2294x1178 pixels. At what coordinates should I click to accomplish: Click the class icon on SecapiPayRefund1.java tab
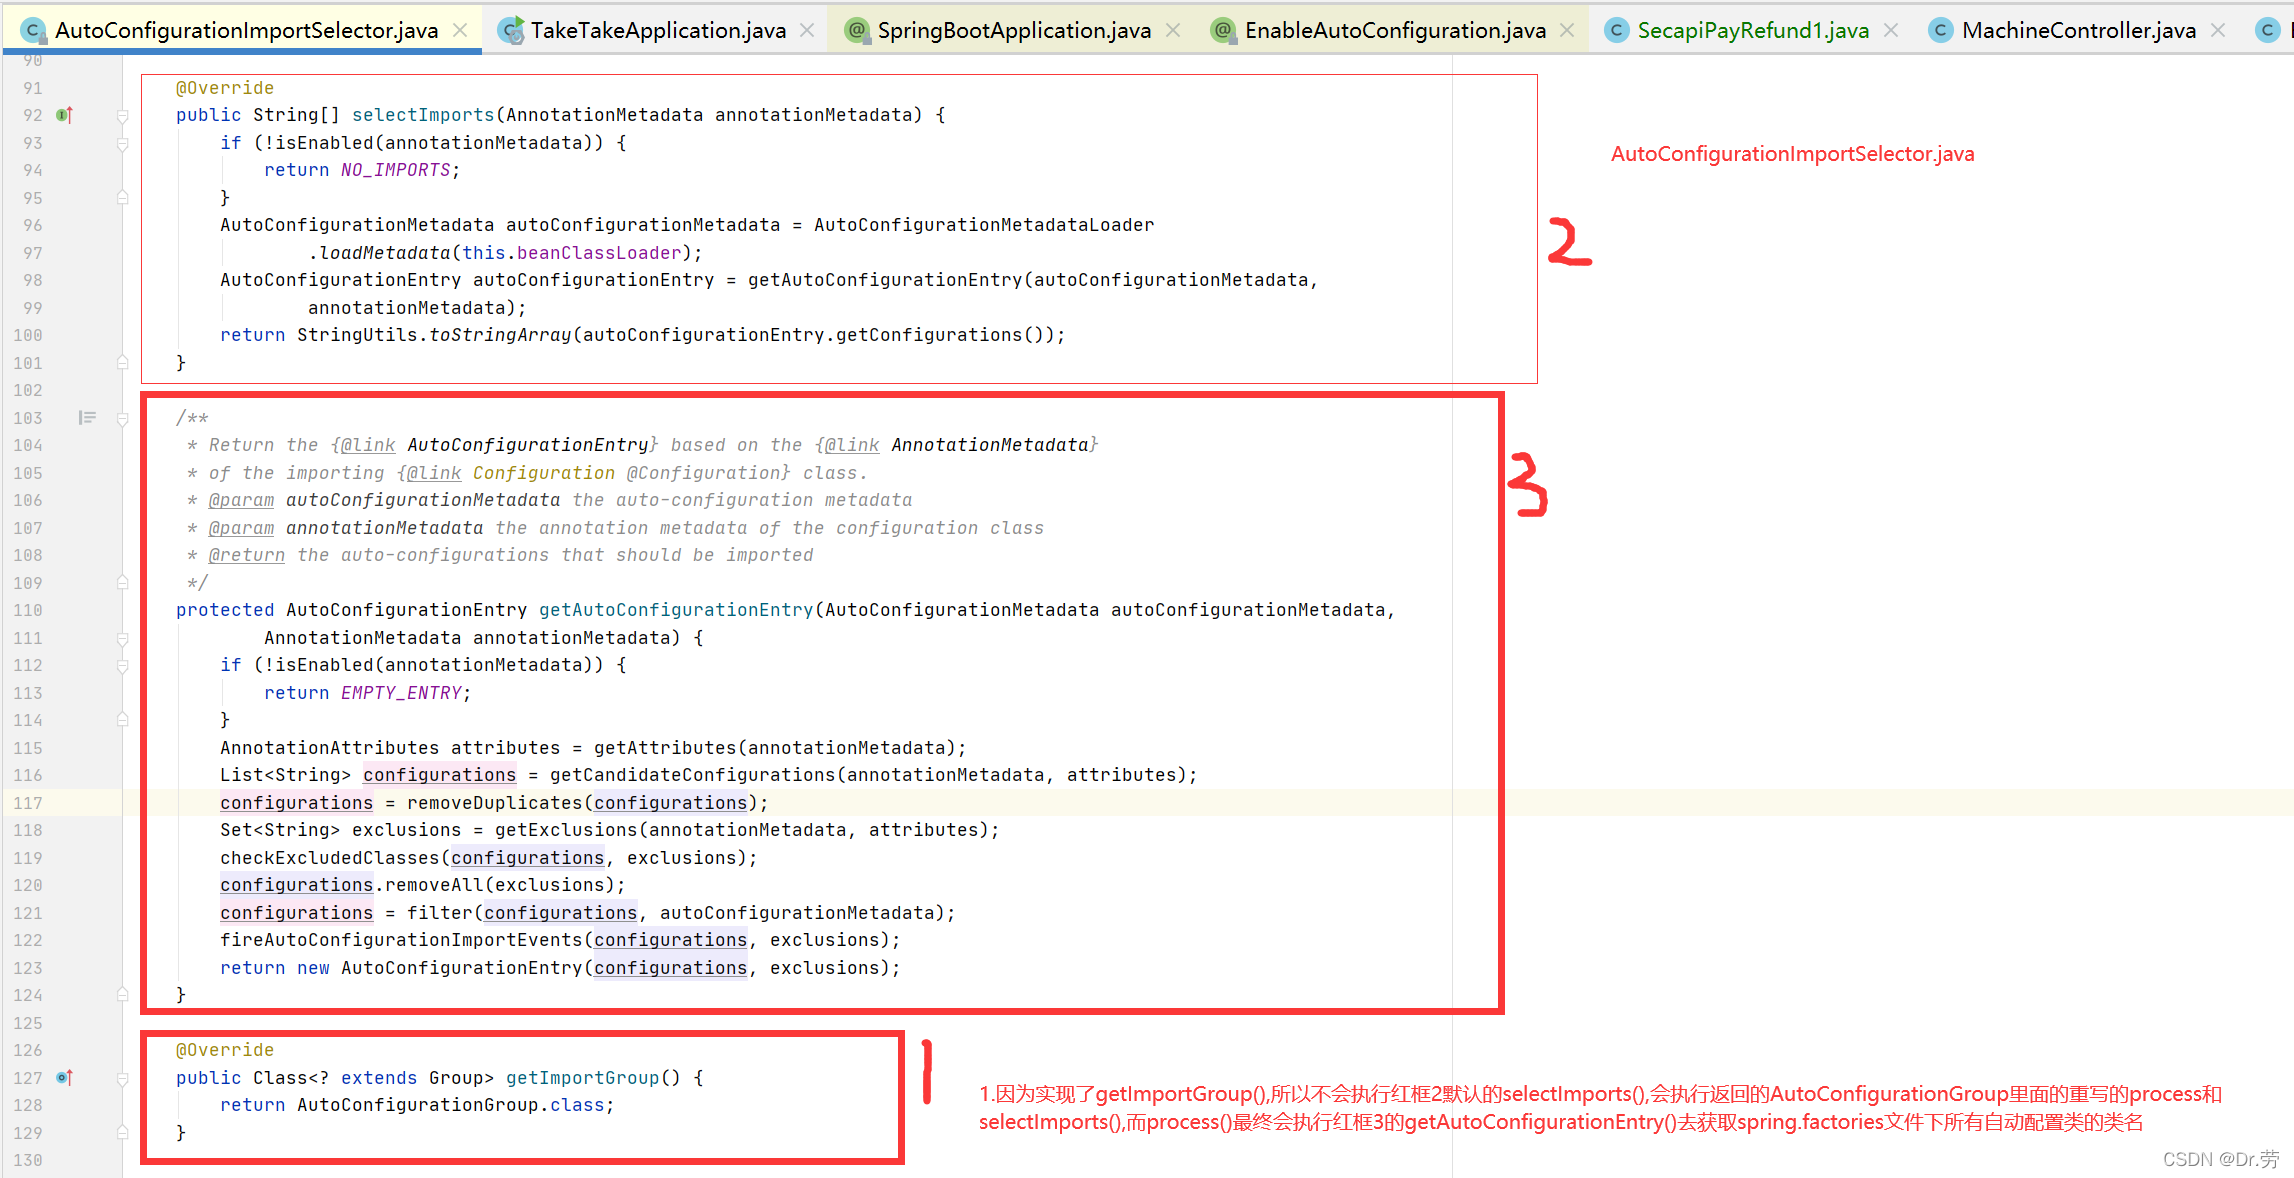1617,30
